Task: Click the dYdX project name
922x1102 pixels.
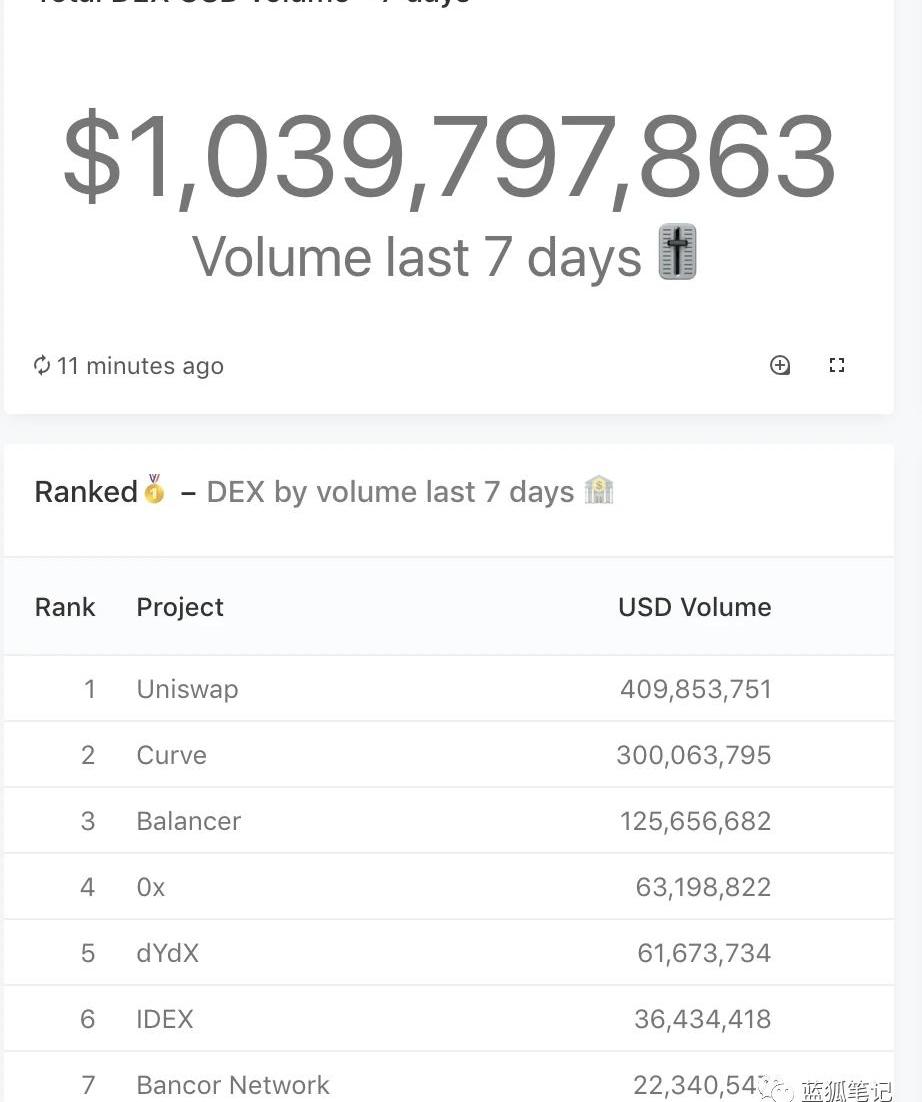Action: tap(167, 953)
